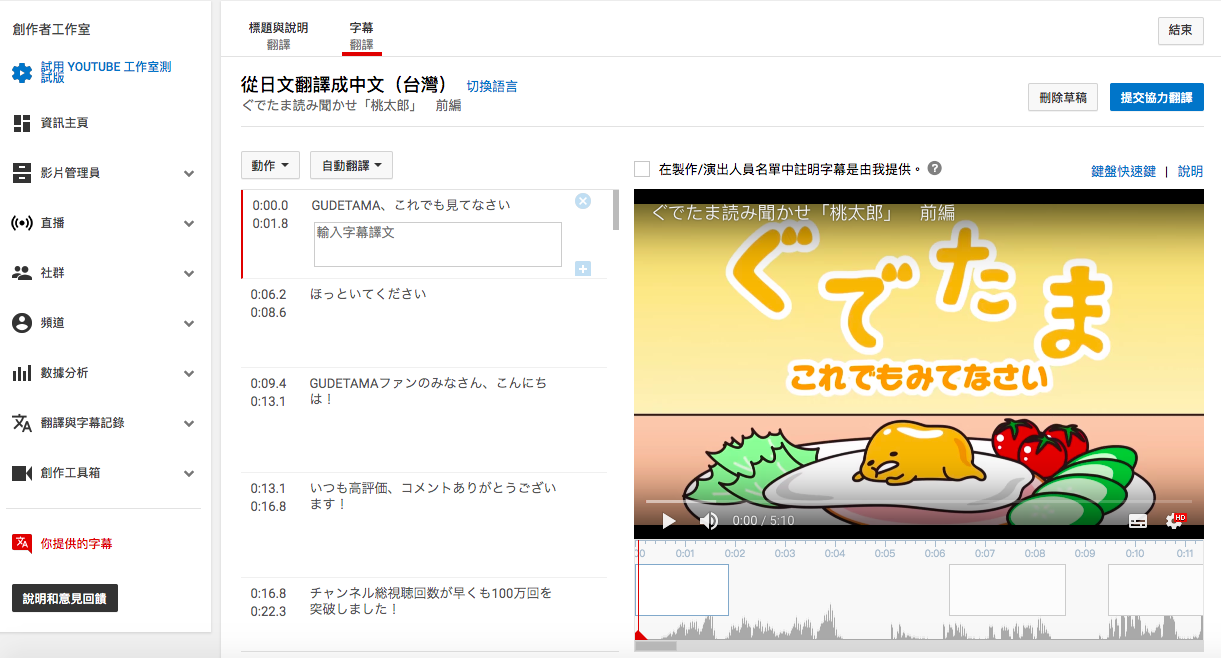Play the Gudetama video
The height and width of the screenshot is (658, 1221).
669,521
